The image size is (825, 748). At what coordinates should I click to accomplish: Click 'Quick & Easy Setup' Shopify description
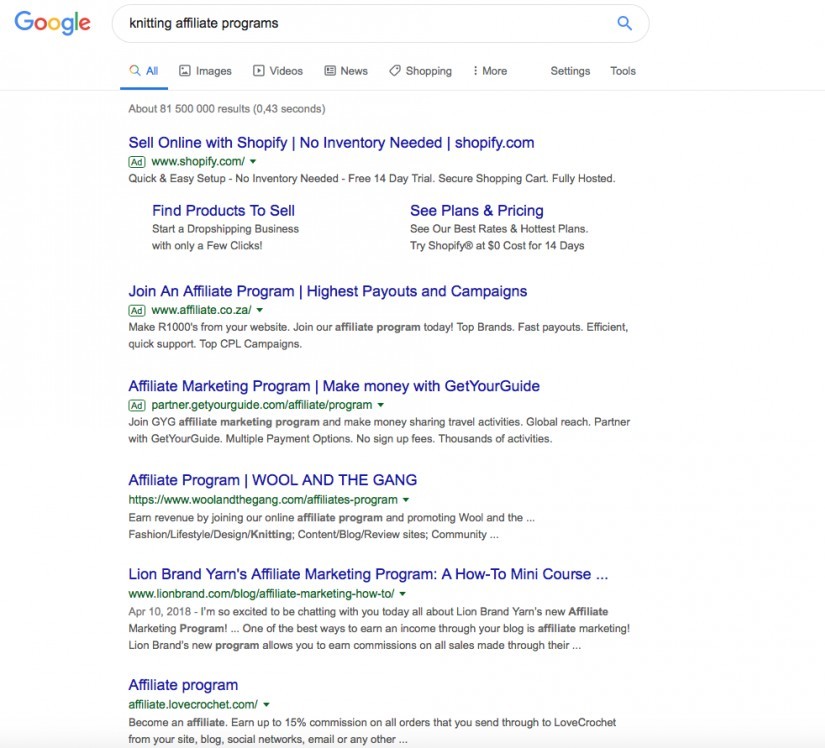point(371,179)
